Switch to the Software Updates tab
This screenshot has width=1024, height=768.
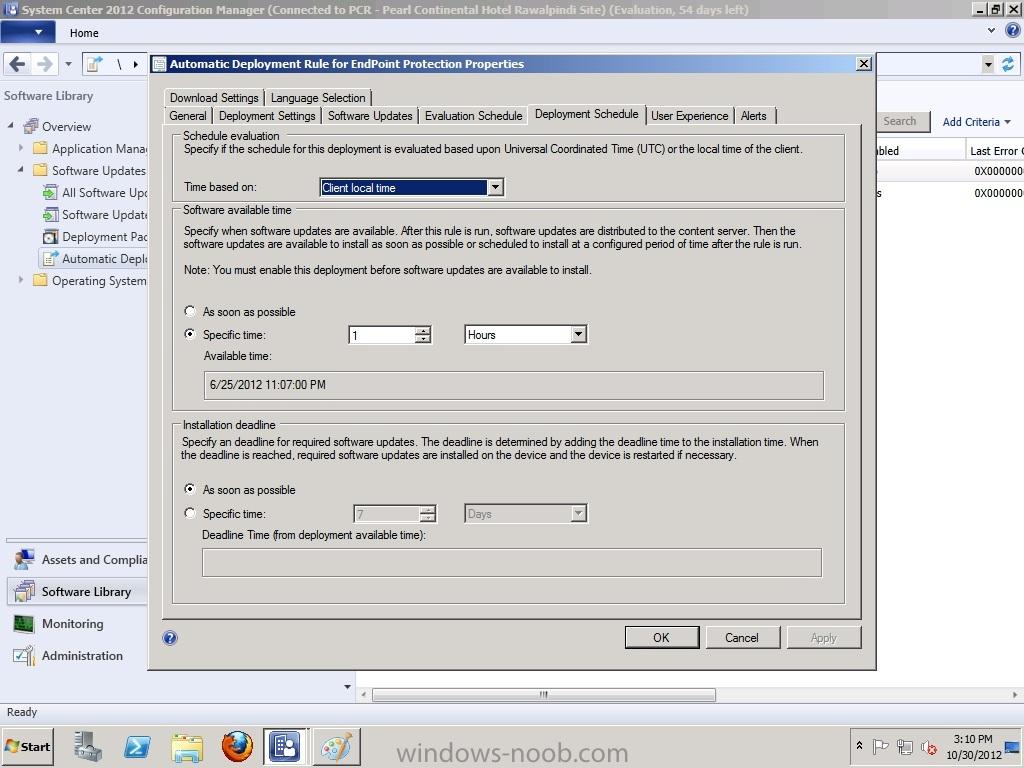click(x=370, y=116)
